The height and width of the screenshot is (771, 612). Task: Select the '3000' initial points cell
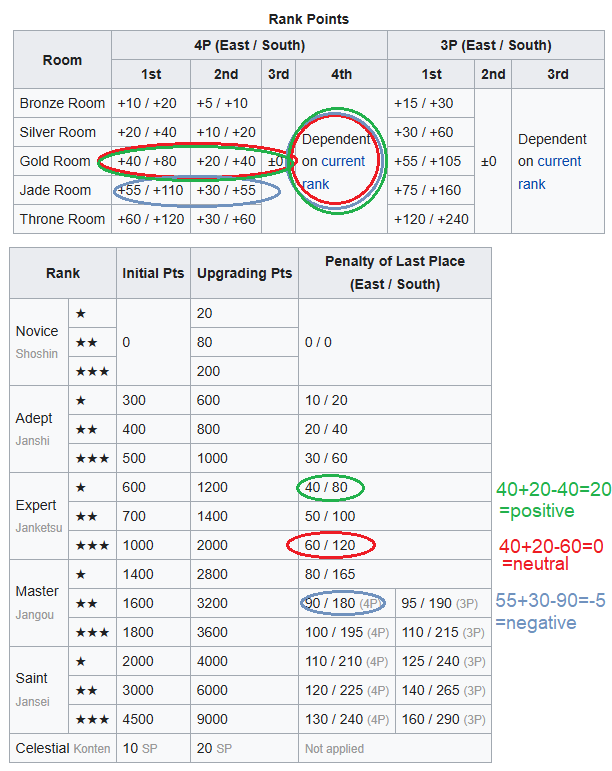[153, 690]
